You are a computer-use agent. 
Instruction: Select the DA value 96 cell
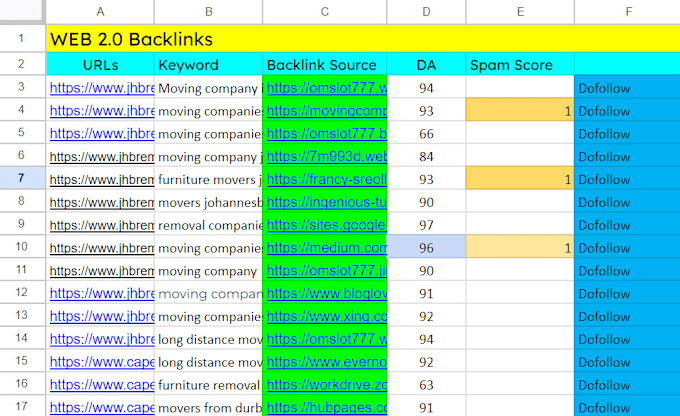tap(426, 248)
